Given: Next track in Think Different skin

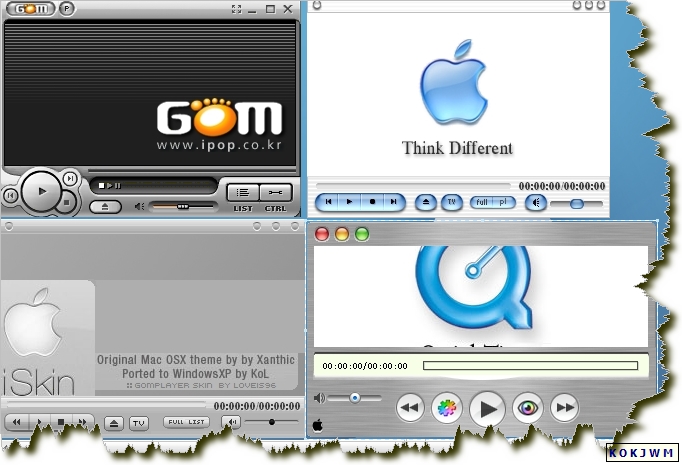Looking at the screenshot, I should click(394, 202).
